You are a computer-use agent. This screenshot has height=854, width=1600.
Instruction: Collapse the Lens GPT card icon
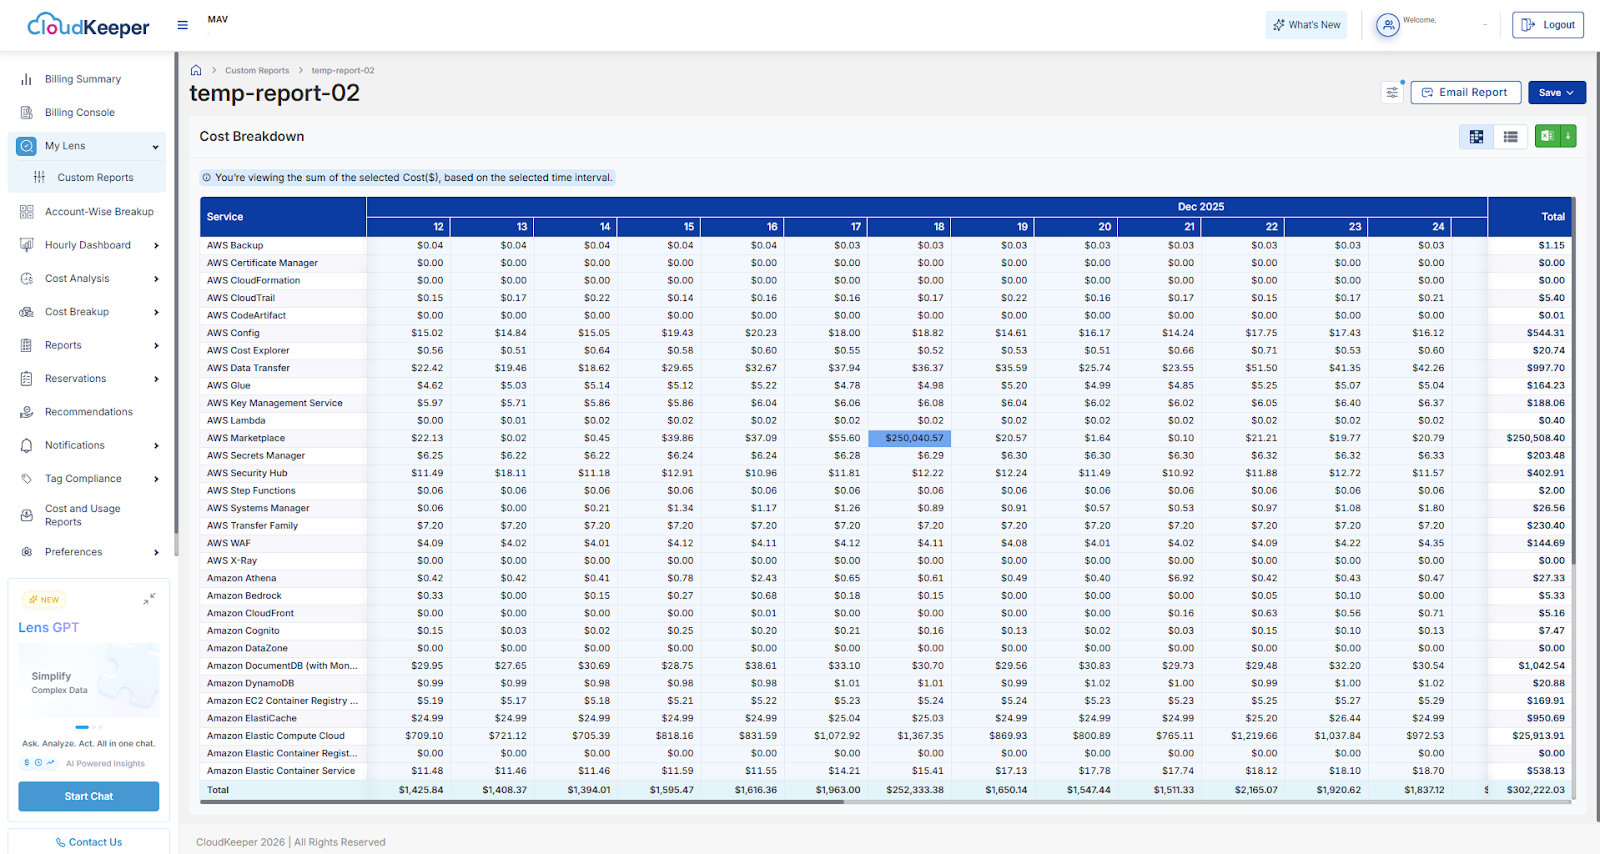(x=149, y=598)
